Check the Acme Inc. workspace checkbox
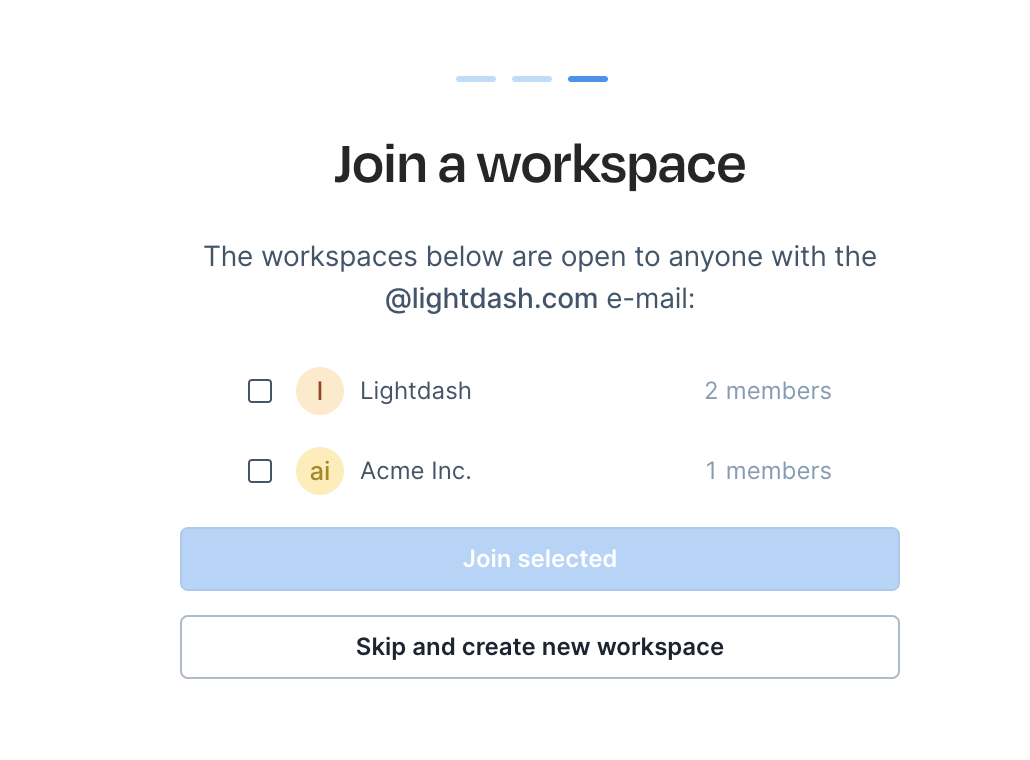1030x760 pixels. click(x=259, y=470)
